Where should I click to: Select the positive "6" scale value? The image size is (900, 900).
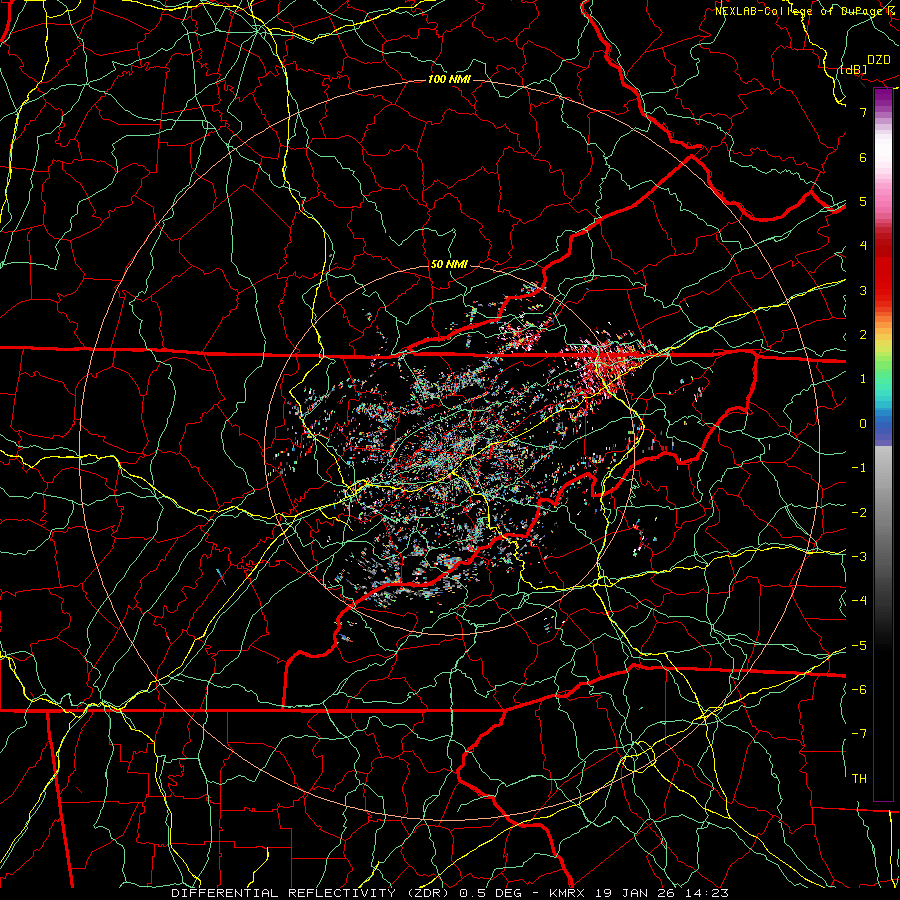863,157
